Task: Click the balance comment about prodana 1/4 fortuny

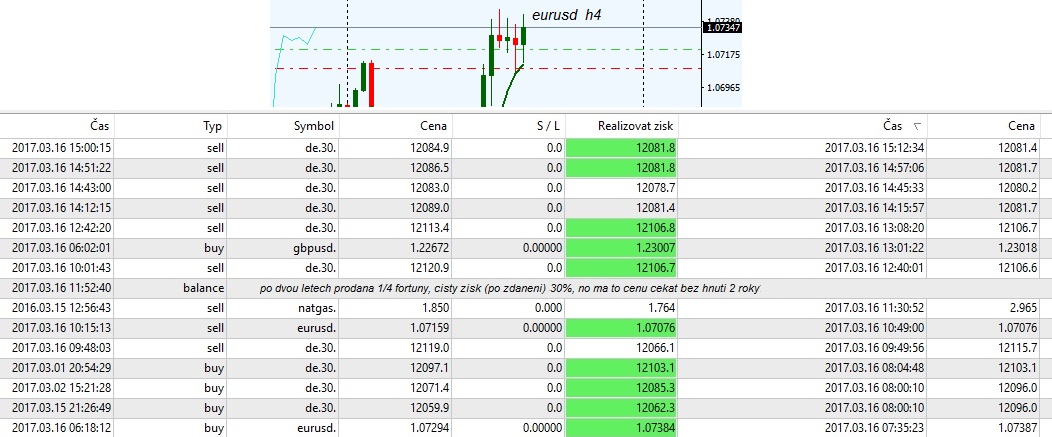Action: [x=510, y=289]
